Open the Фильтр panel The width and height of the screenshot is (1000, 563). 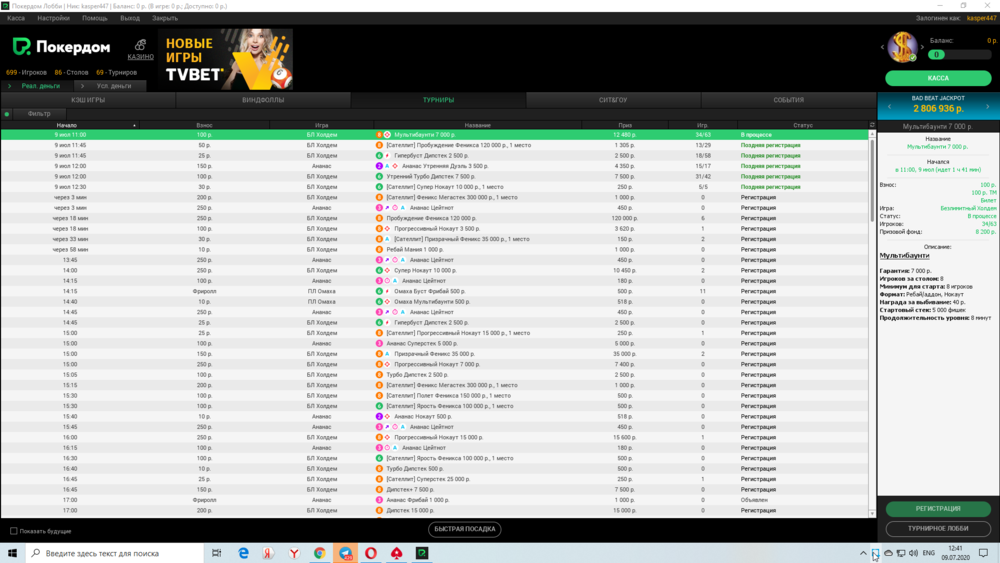click(x=39, y=113)
